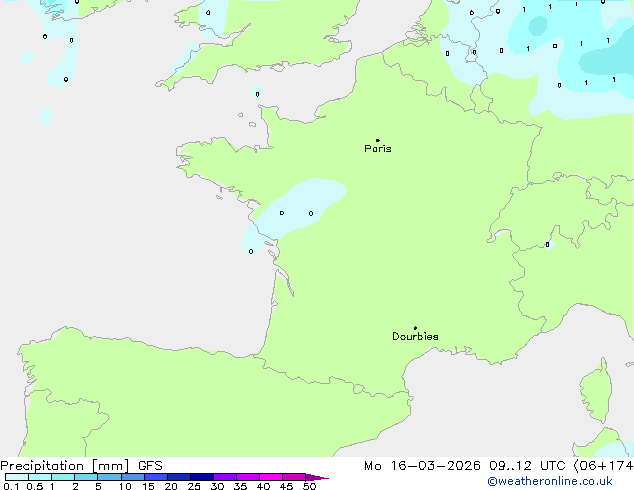Select the 1–2 mm legend color box

(x=63, y=477)
